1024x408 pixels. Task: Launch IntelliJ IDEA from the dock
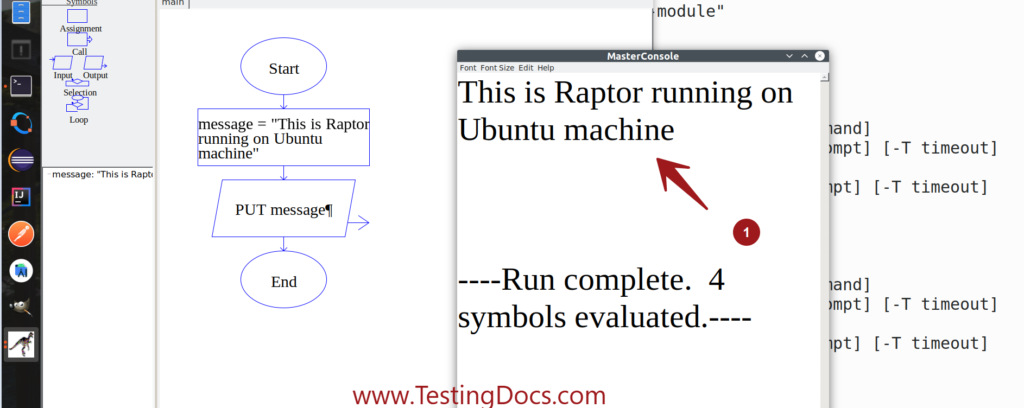pyautogui.click(x=21, y=196)
